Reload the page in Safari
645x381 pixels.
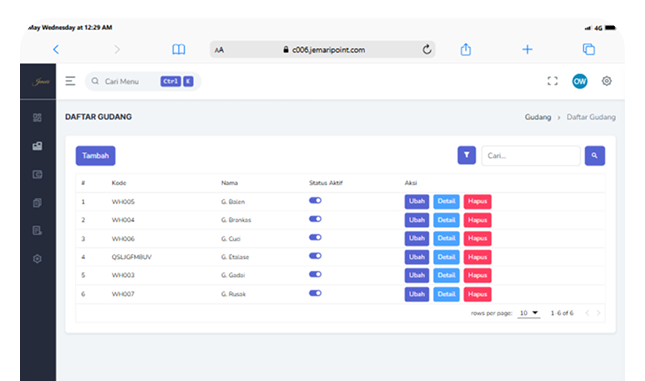(x=427, y=49)
